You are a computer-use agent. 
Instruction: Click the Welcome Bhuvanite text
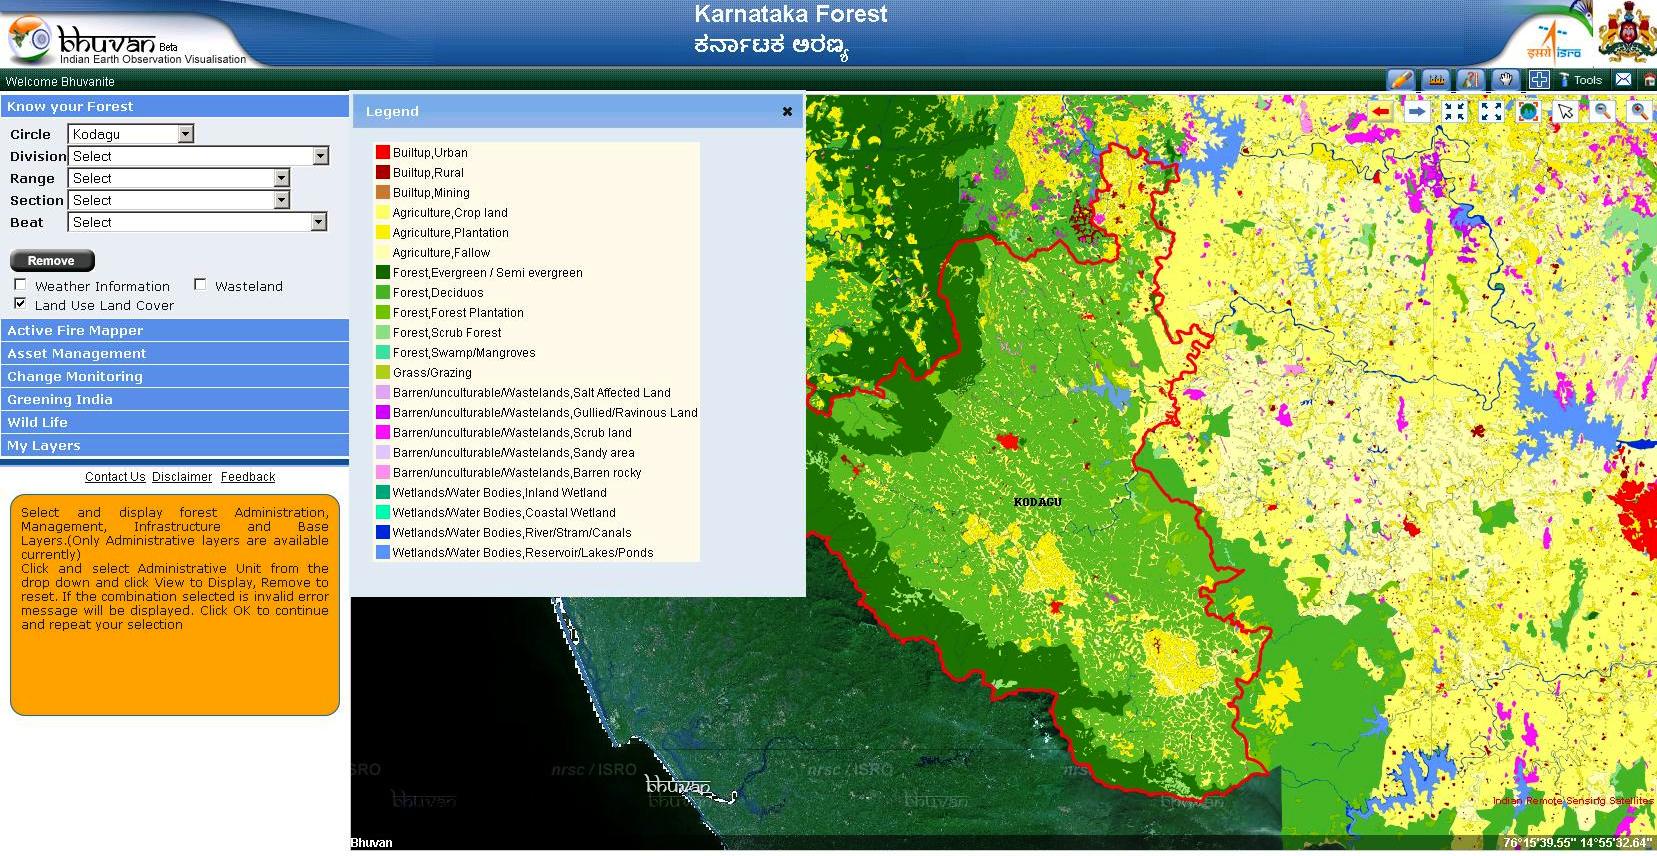tap(60, 82)
